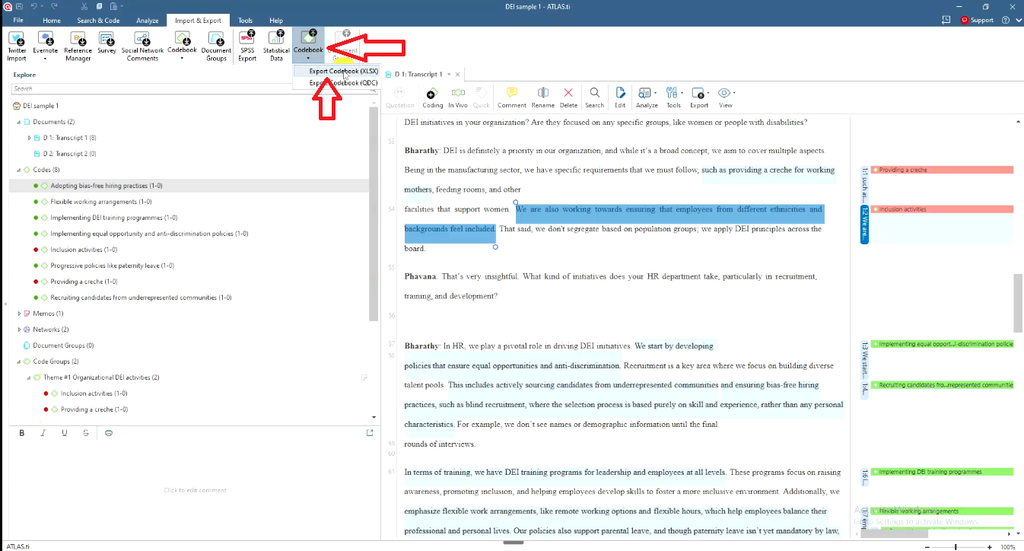Image resolution: width=1024 pixels, height=551 pixels.
Task: Apply strikethrough in the comment editor
Action: [x=86, y=433]
